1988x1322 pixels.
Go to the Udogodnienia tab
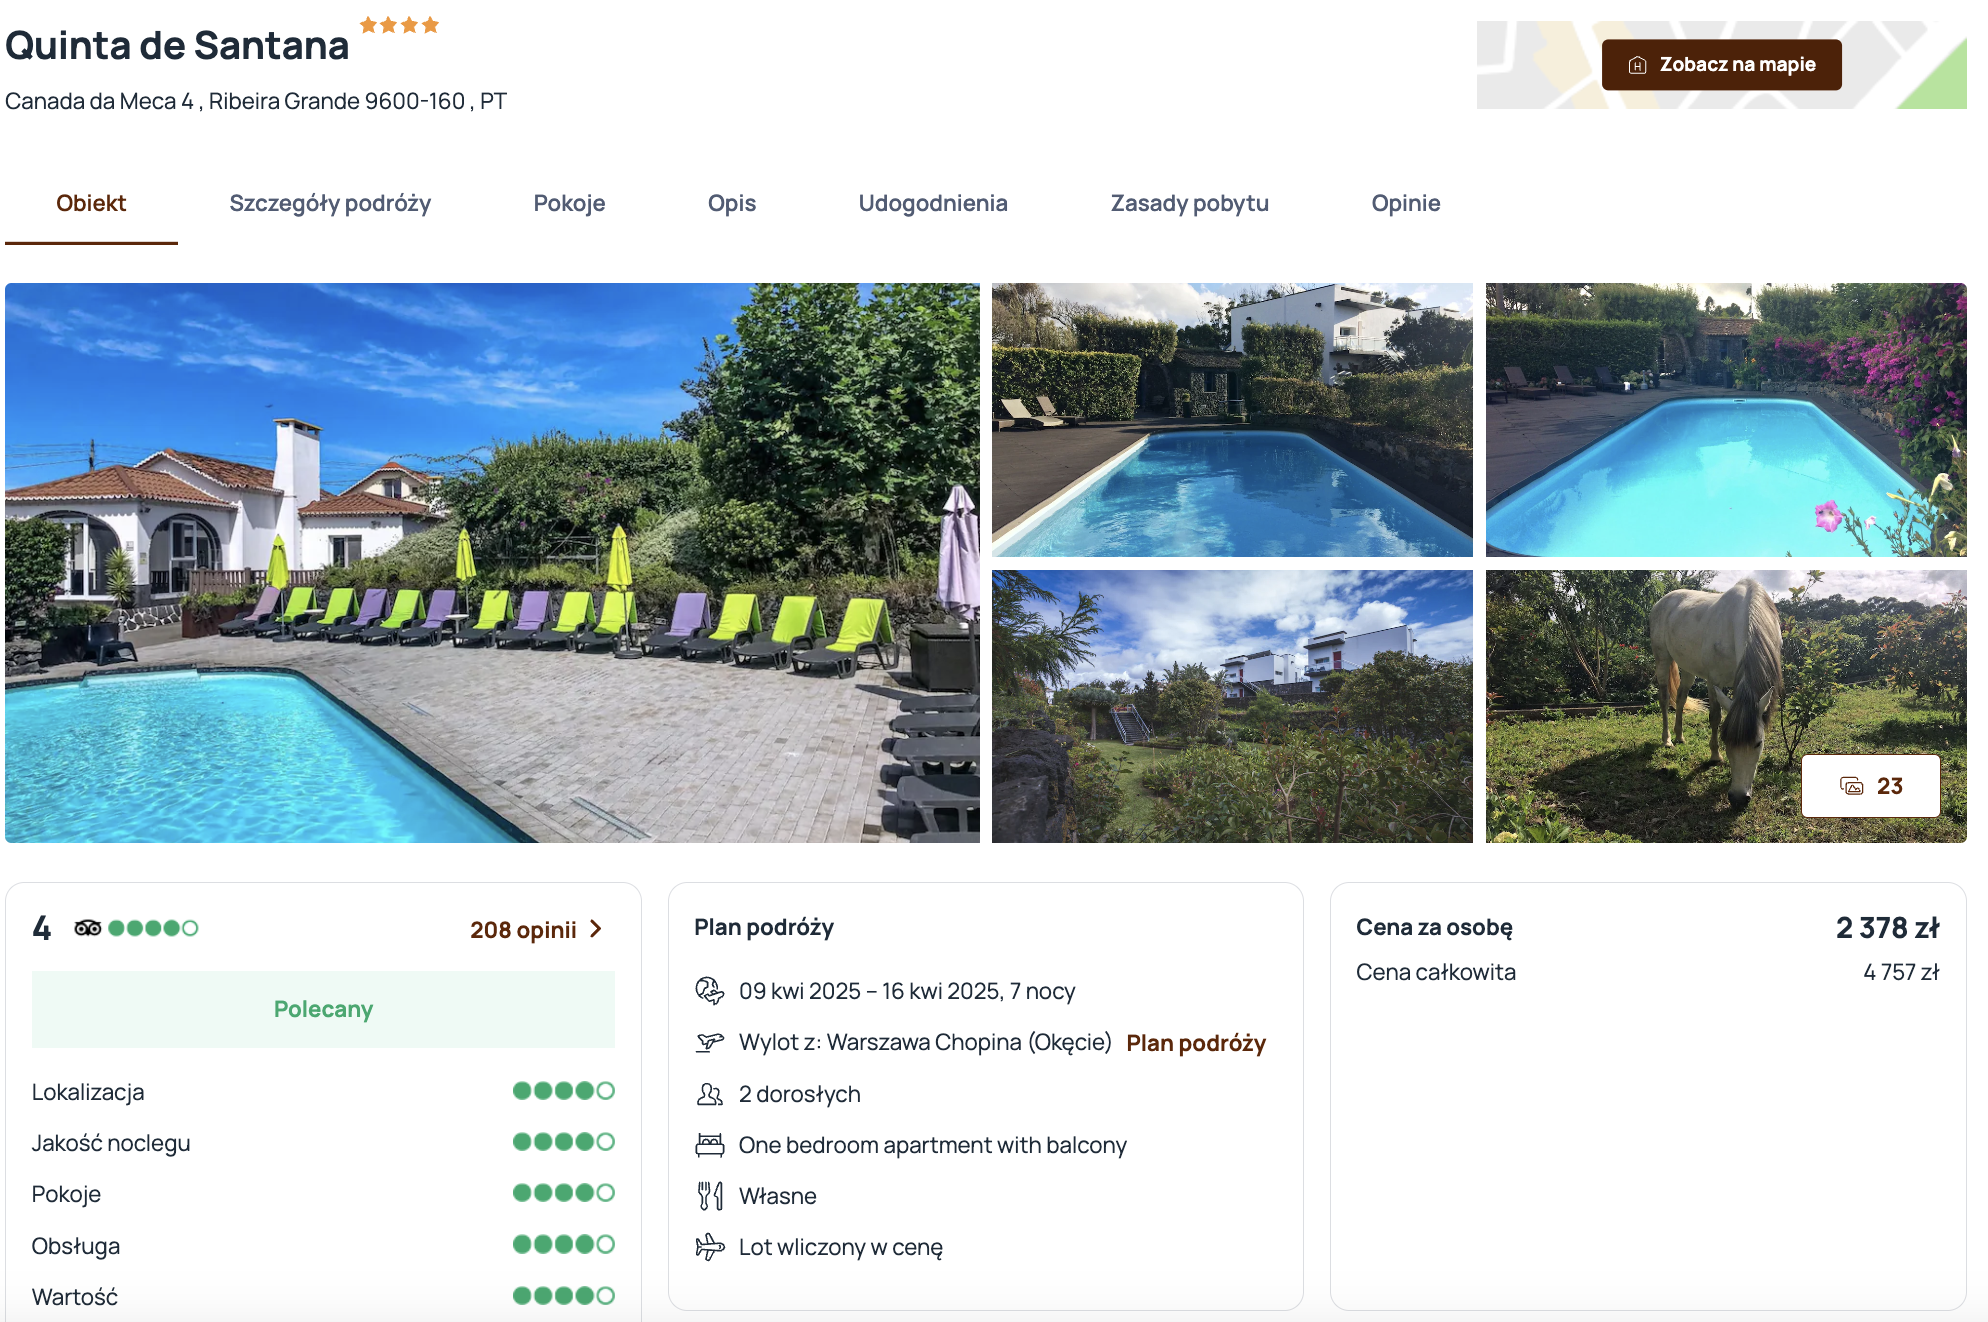[933, 203]
